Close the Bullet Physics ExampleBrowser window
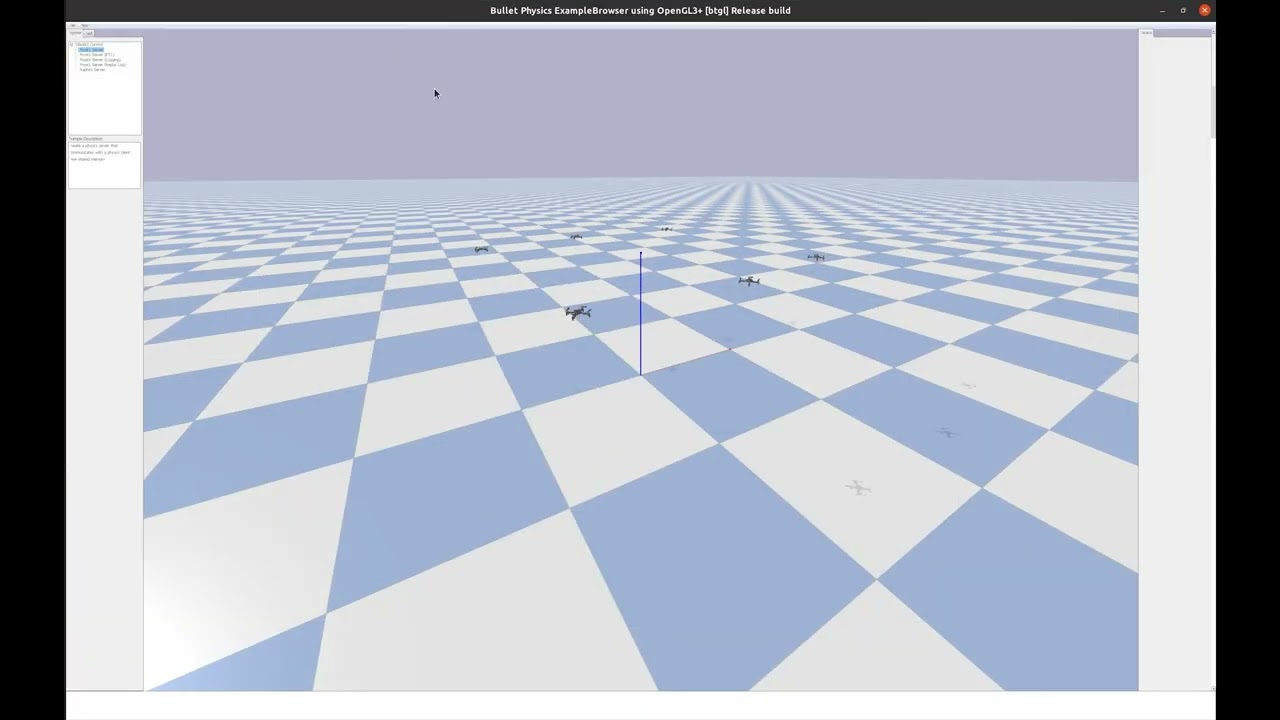 pyautogui.click(x=1205, y=10)
